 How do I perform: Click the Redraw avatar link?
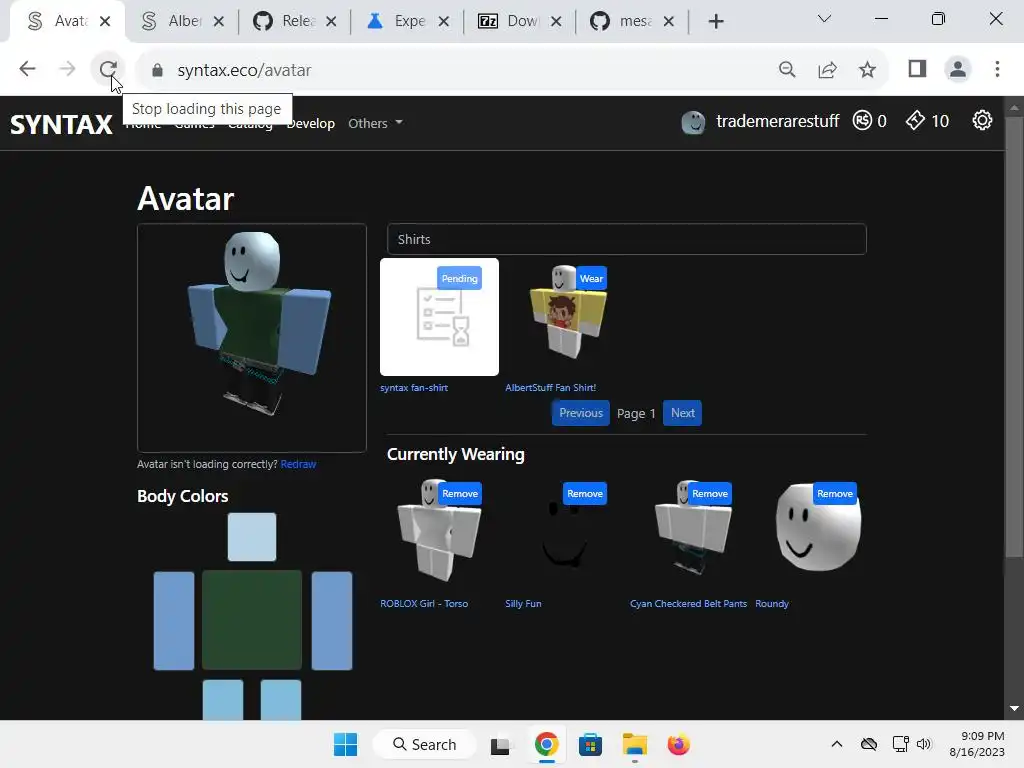298,464
